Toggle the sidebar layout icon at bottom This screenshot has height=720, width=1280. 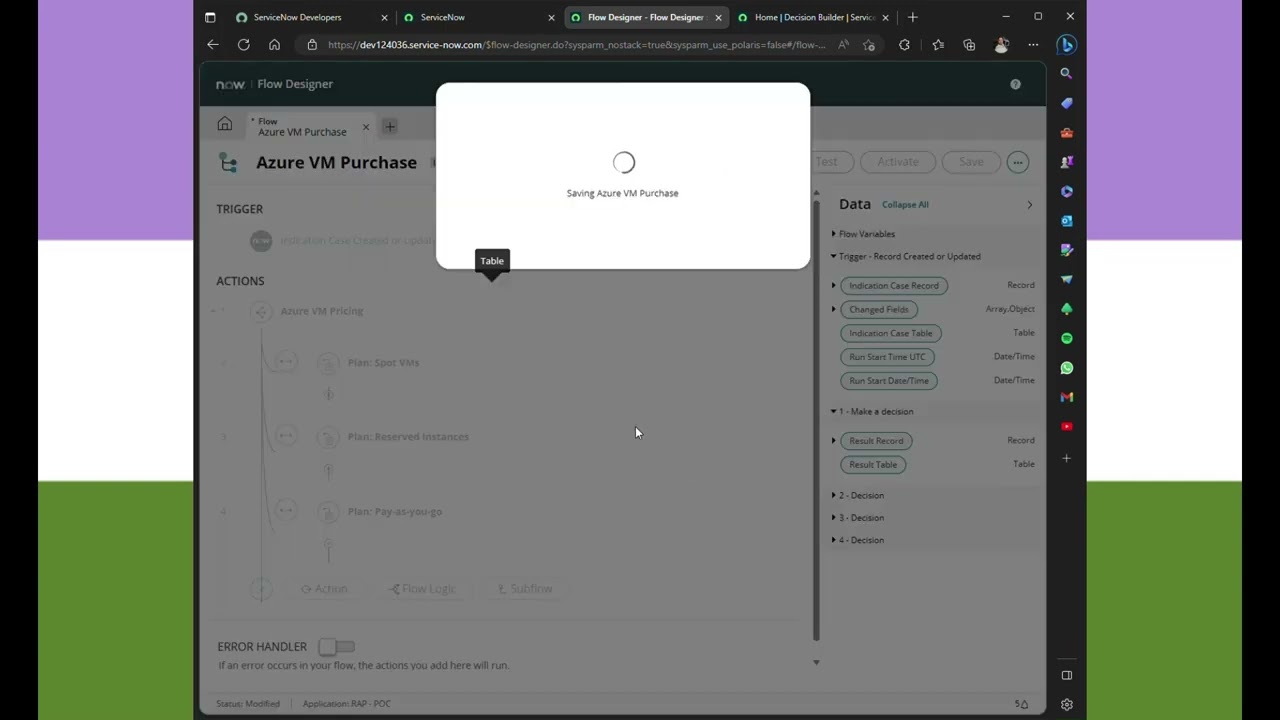(1066, 675)
